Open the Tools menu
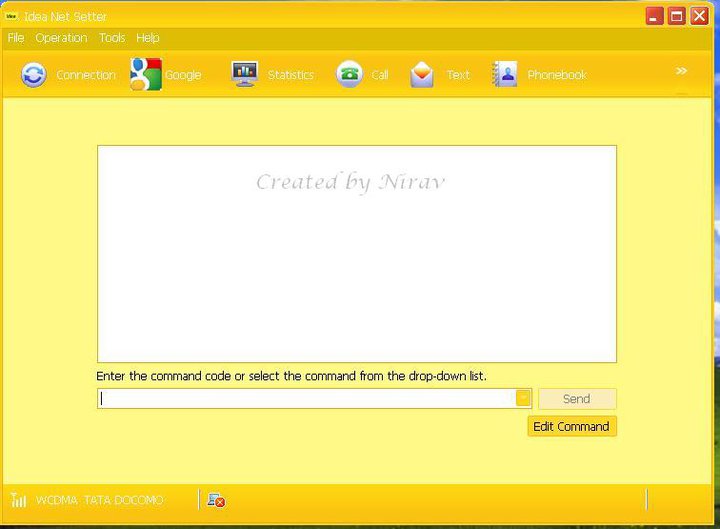720x529 pixels. point(112,38)
